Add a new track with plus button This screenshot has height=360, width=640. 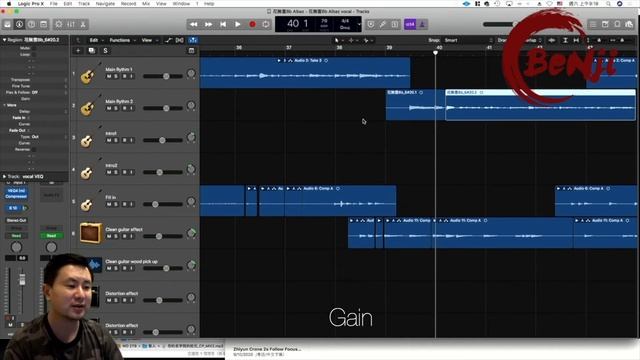(x=78, y=51)
